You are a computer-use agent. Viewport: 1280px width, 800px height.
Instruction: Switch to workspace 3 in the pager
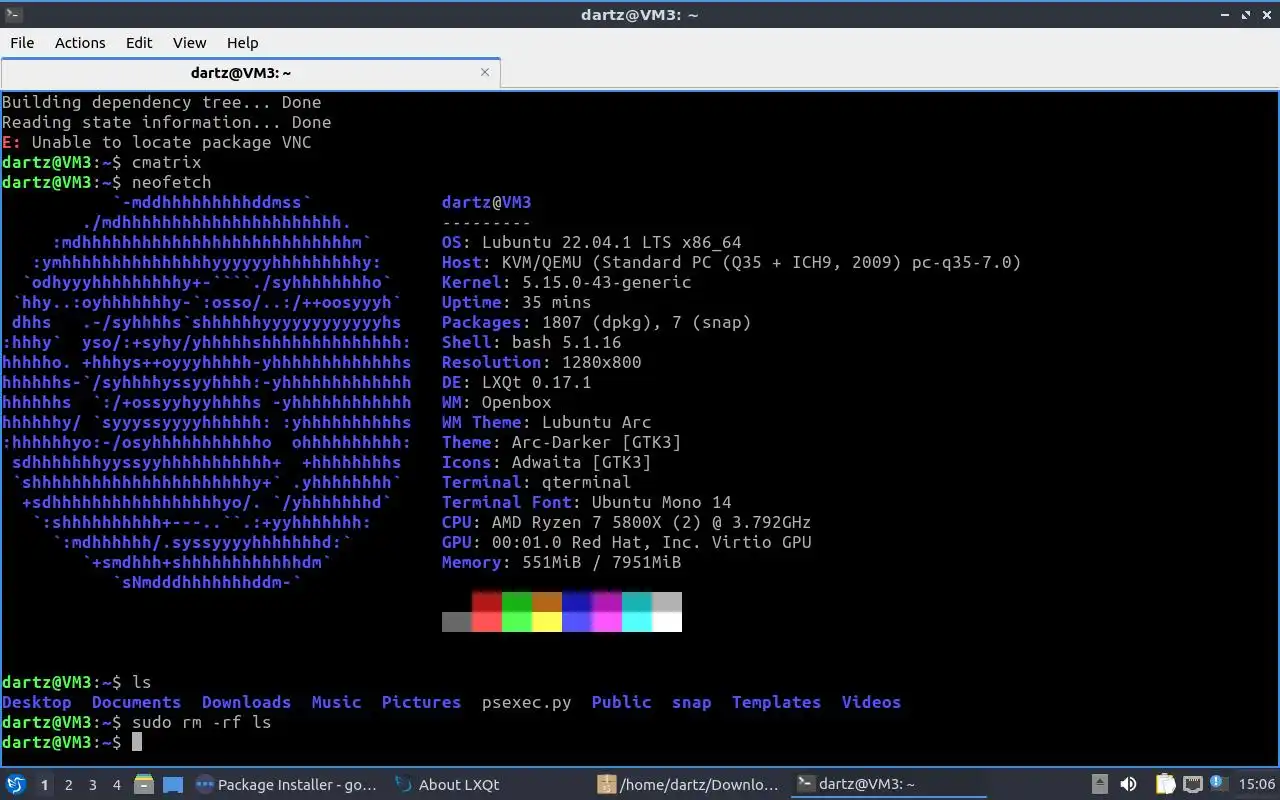tap(92, 785)
